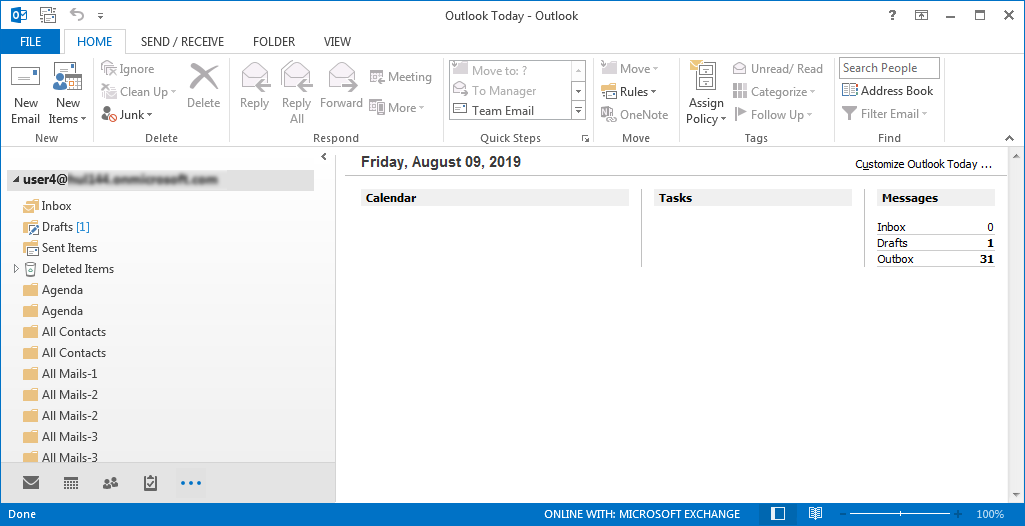Switch to the VIEW tab
Viewport: 1025px width, 526px height.
337,41
